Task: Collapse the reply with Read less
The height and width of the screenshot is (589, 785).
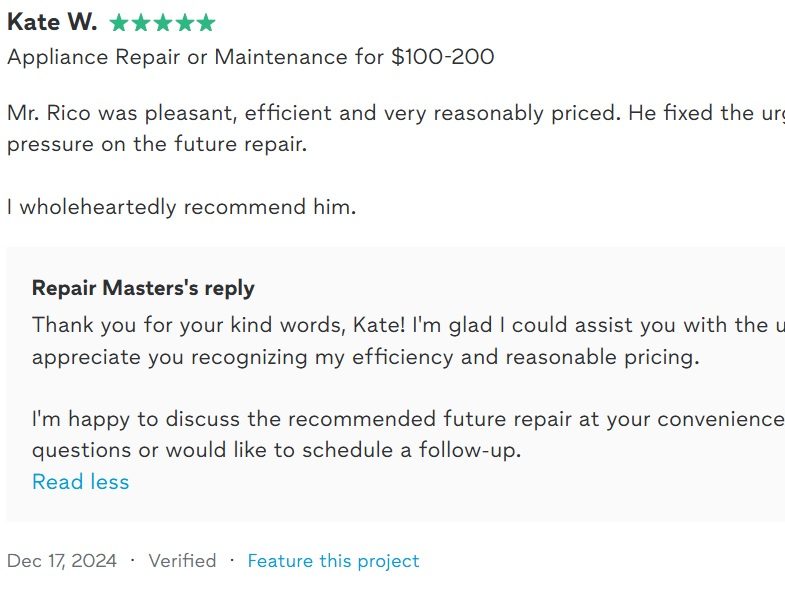Action: point(81,482)
